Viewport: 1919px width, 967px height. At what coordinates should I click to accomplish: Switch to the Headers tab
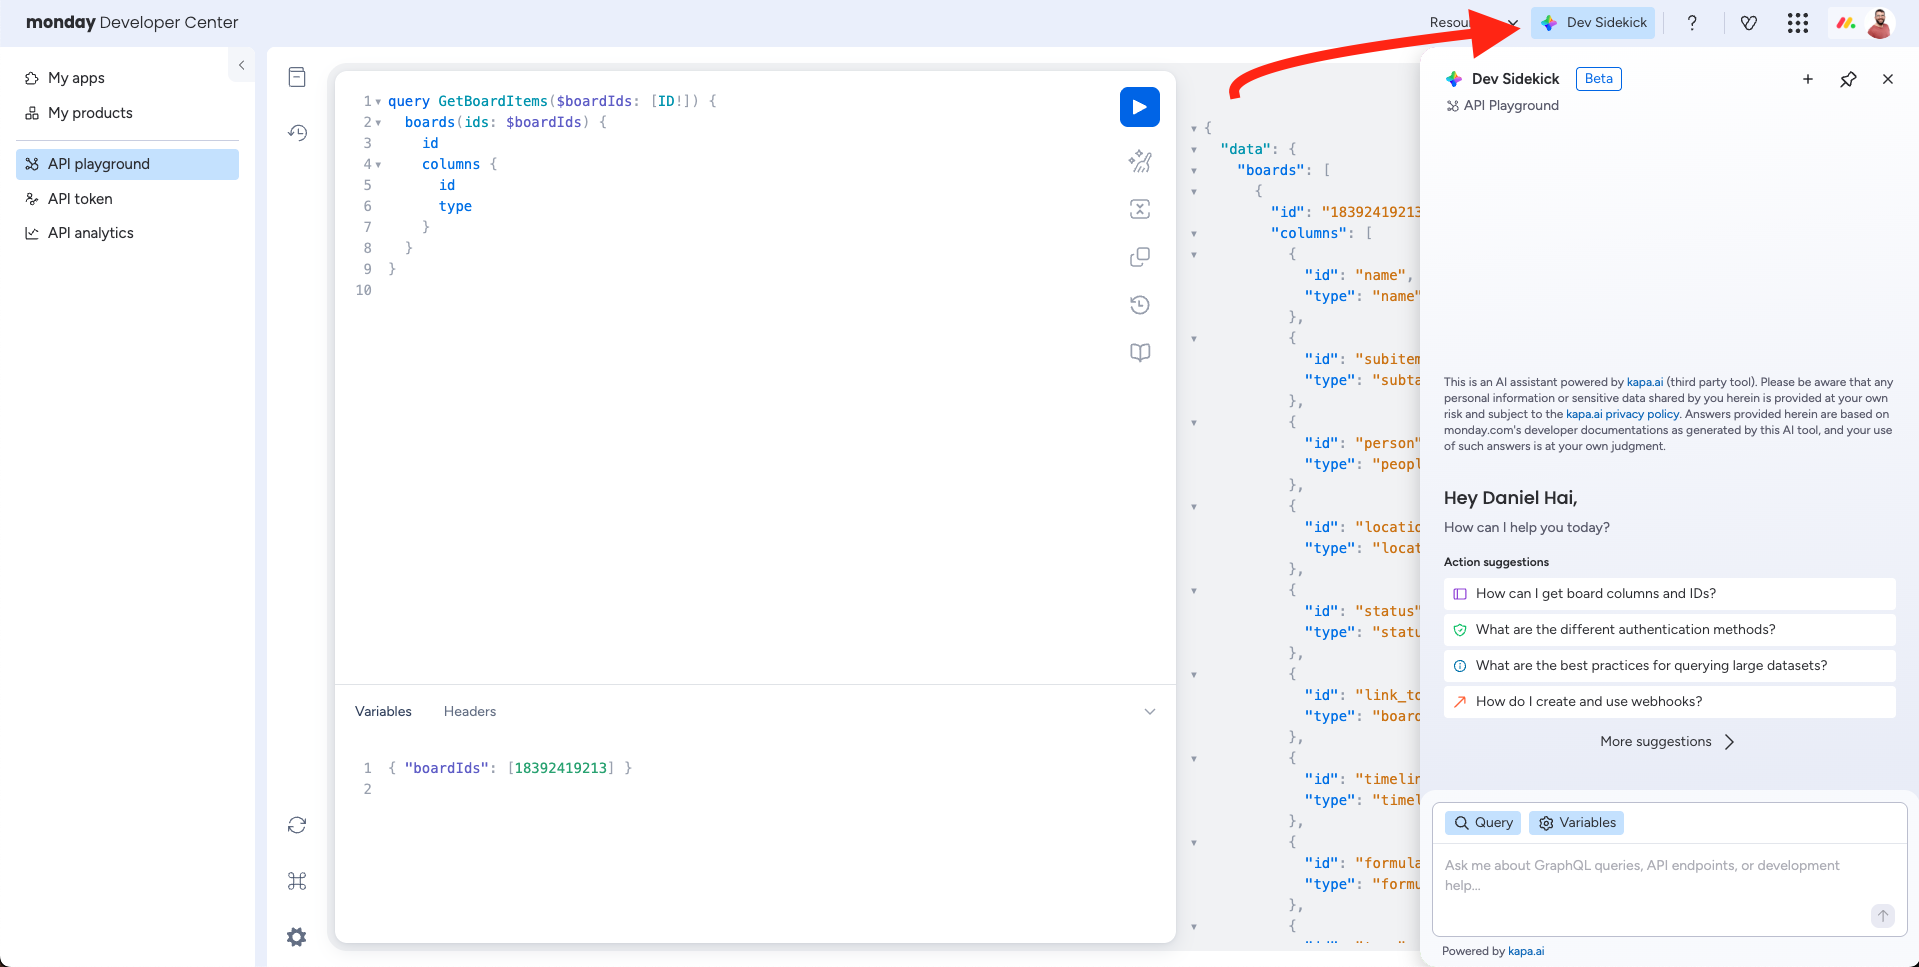coord(470,712)
